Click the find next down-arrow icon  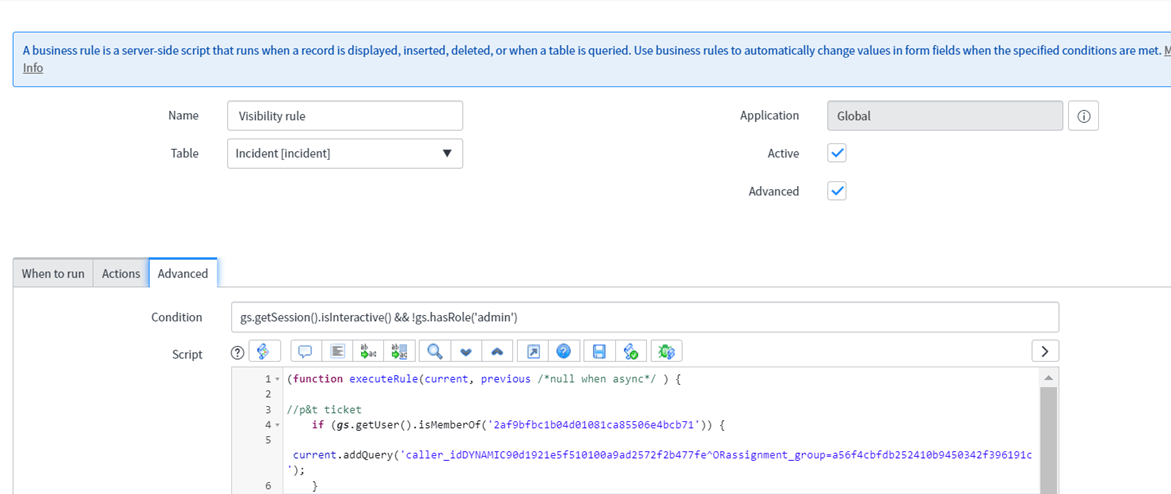pyautogui.click(x=467, y=351)
